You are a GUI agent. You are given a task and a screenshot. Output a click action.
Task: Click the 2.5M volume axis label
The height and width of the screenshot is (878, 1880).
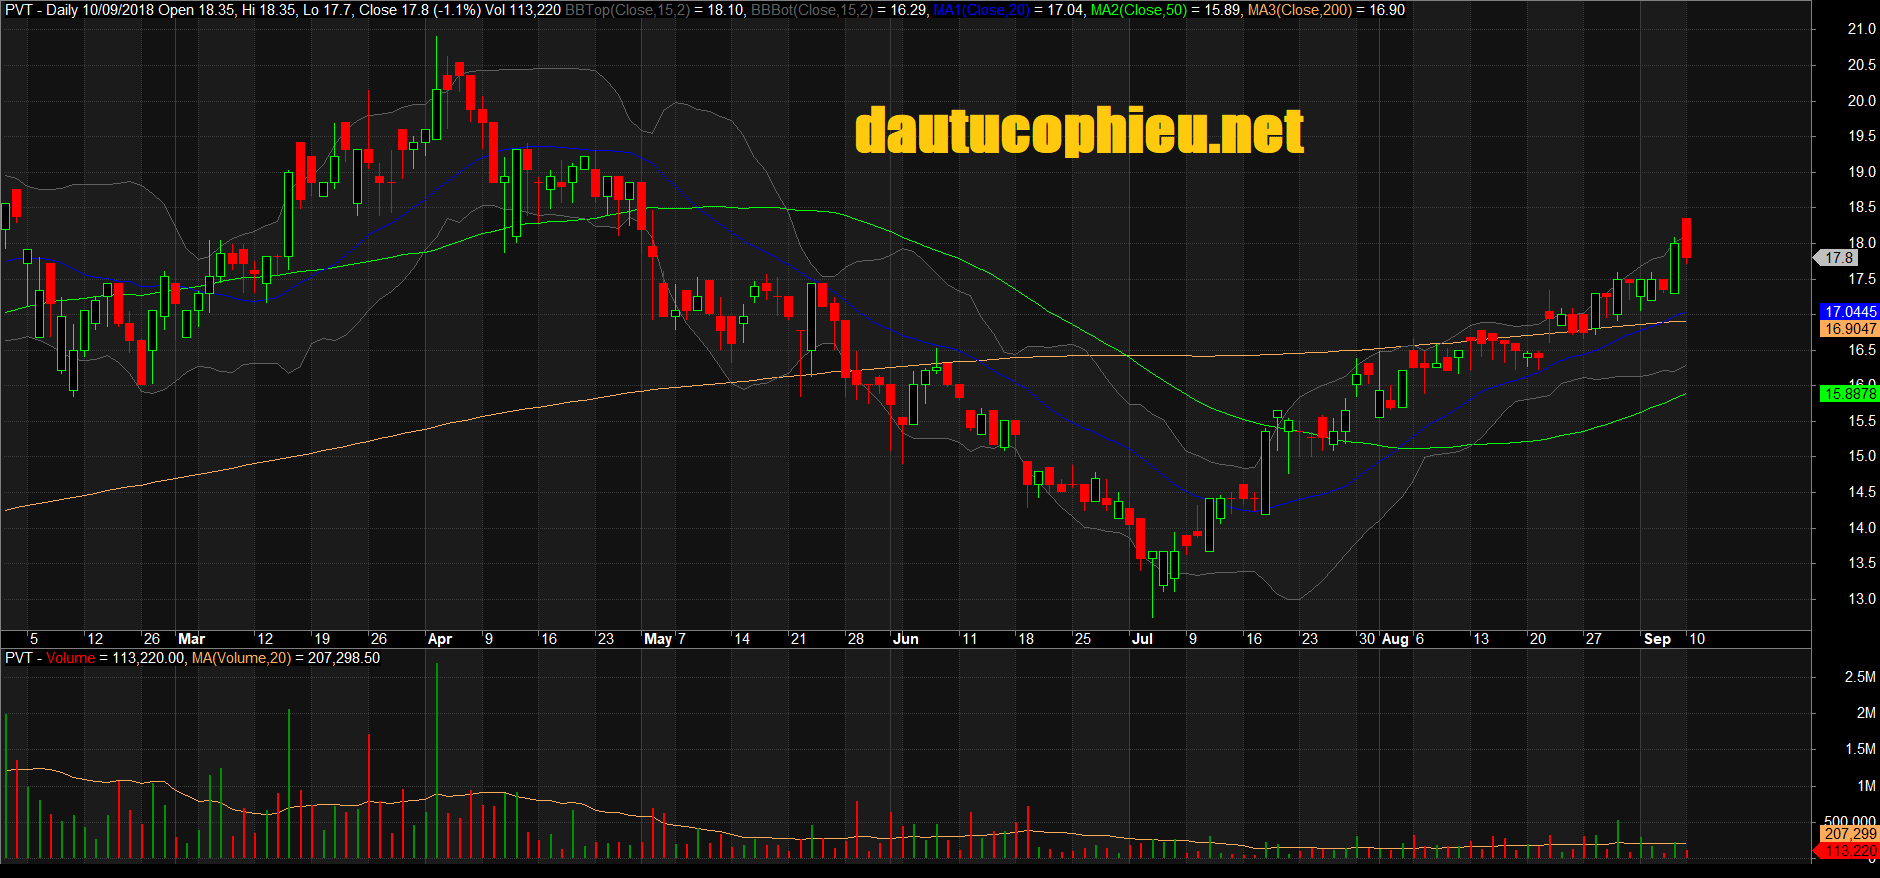1860,677
